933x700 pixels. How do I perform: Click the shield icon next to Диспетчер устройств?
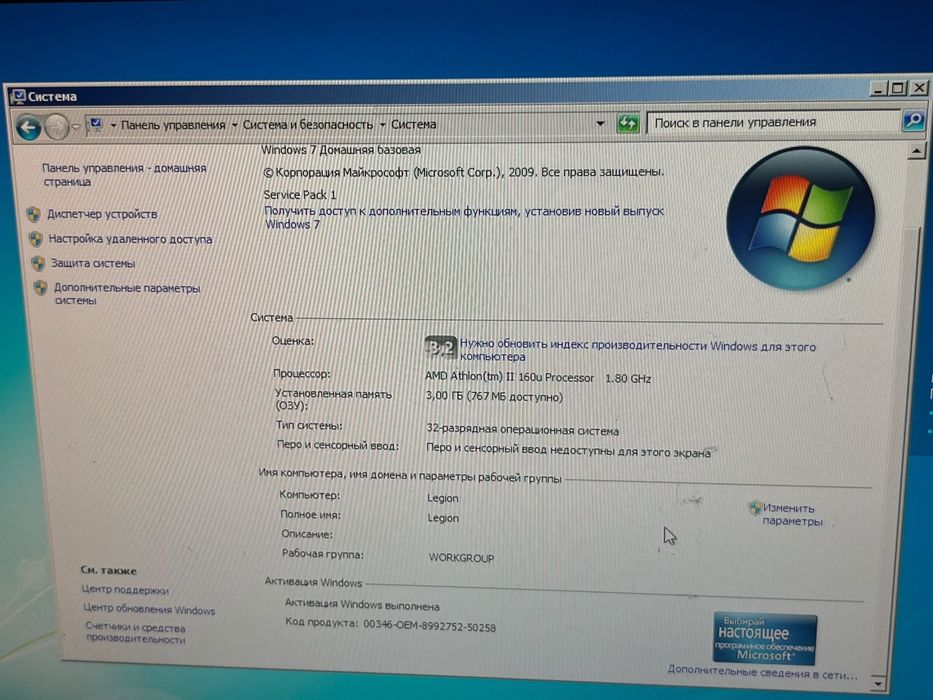[34, 214]
